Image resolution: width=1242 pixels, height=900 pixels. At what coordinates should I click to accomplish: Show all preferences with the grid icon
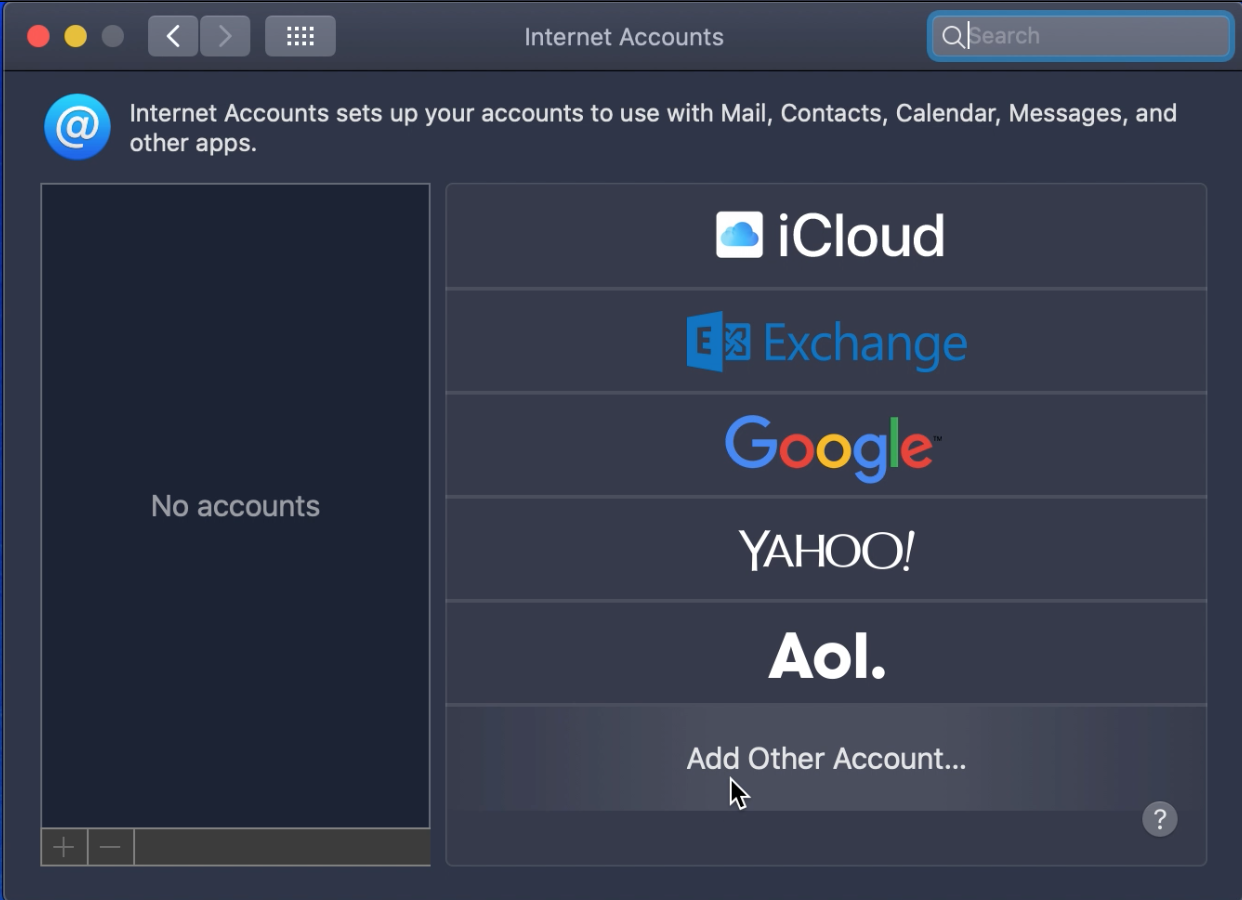pyautogui.click(x=300, y=37)
